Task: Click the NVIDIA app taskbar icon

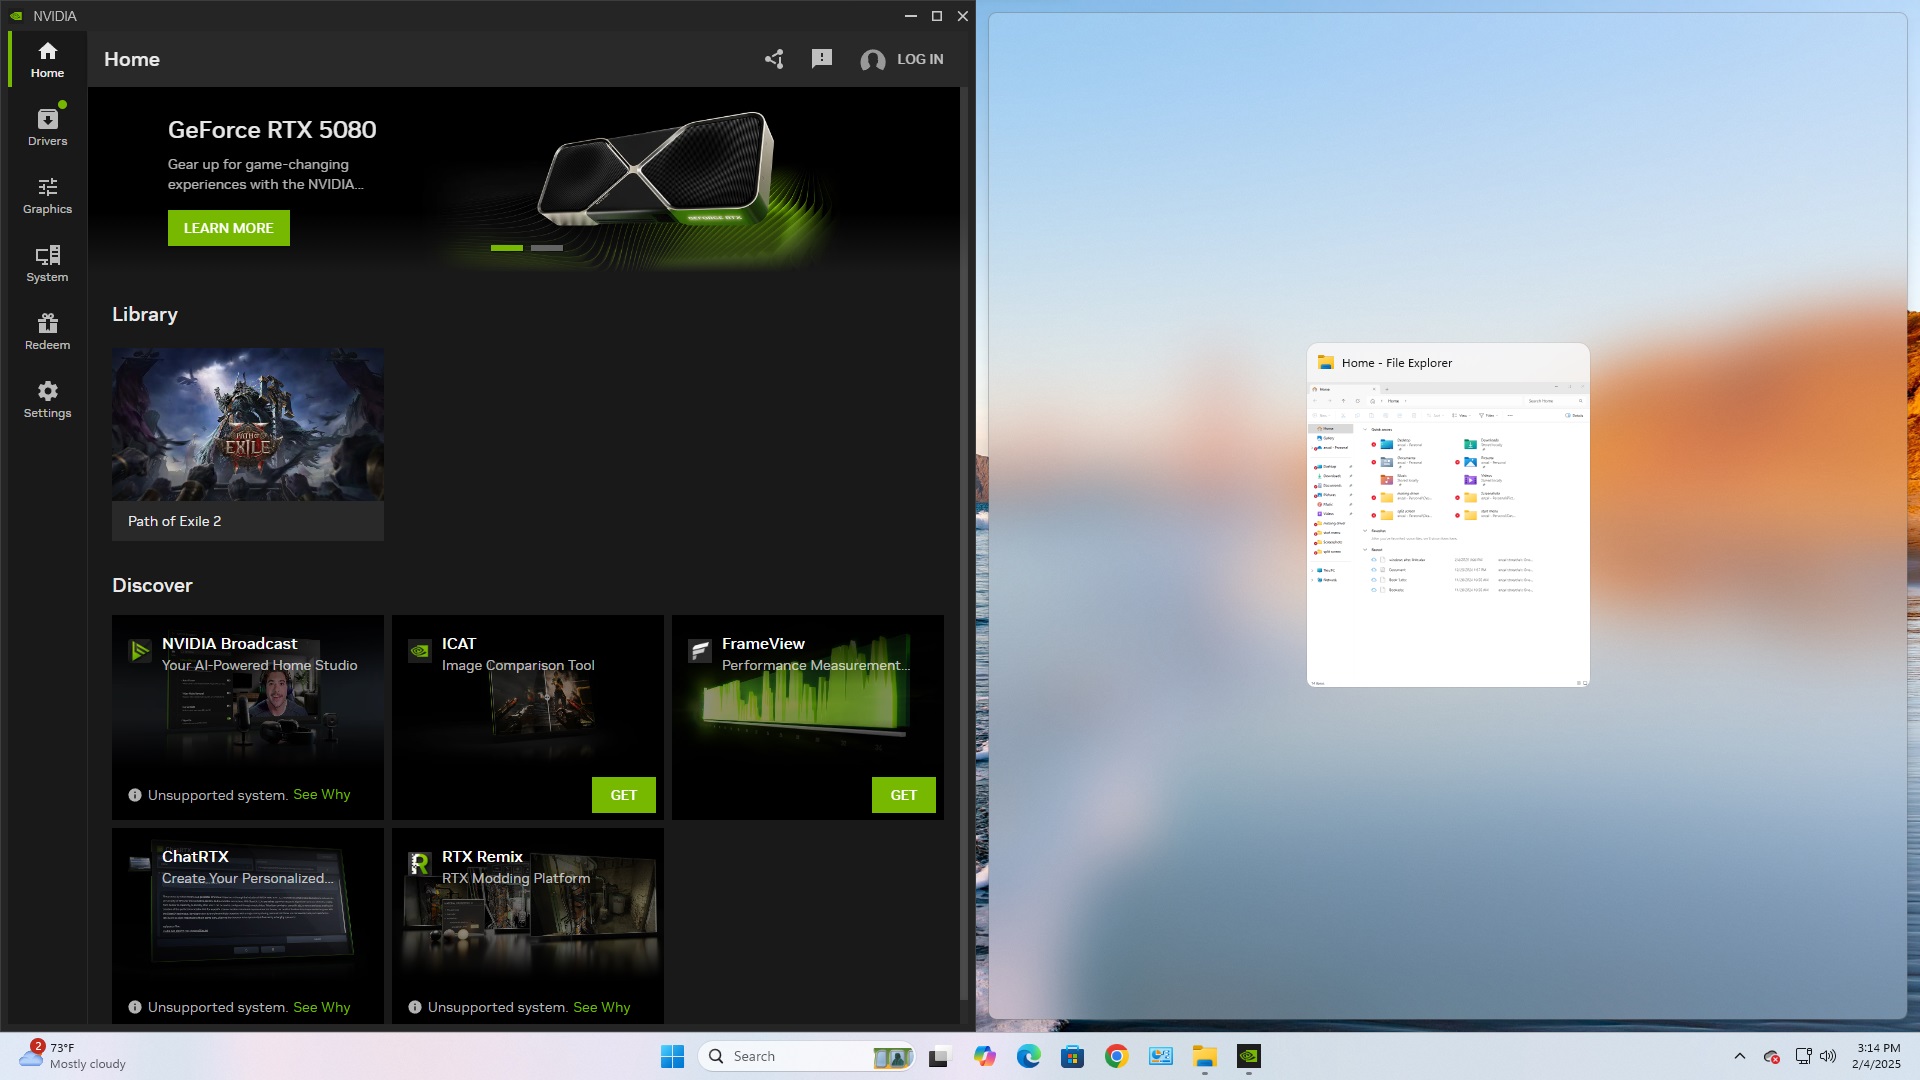Action: click(x=1248, y=1056)
